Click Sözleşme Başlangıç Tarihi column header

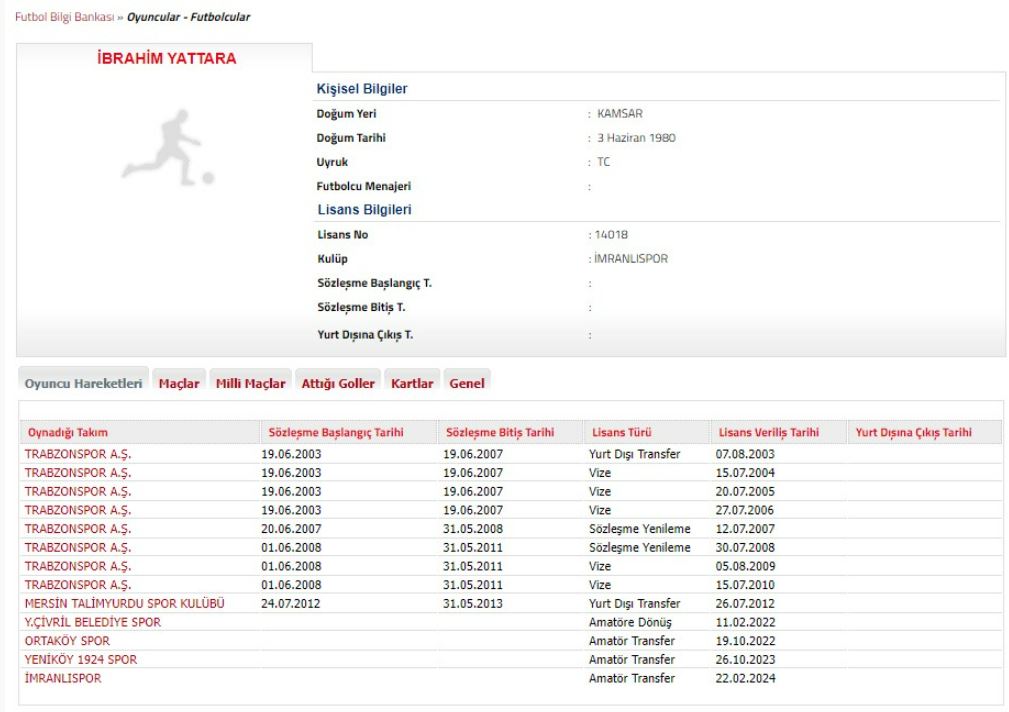pyautogui.click(x=335, y=433)
